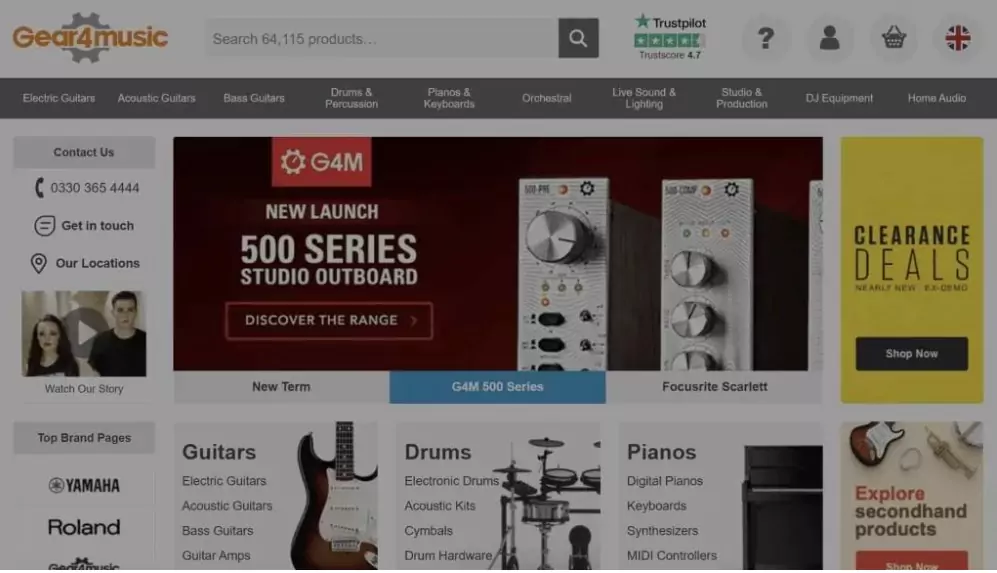Click the Discover The Range button
The height and width of the screenshot is (573, 997).
329,321
